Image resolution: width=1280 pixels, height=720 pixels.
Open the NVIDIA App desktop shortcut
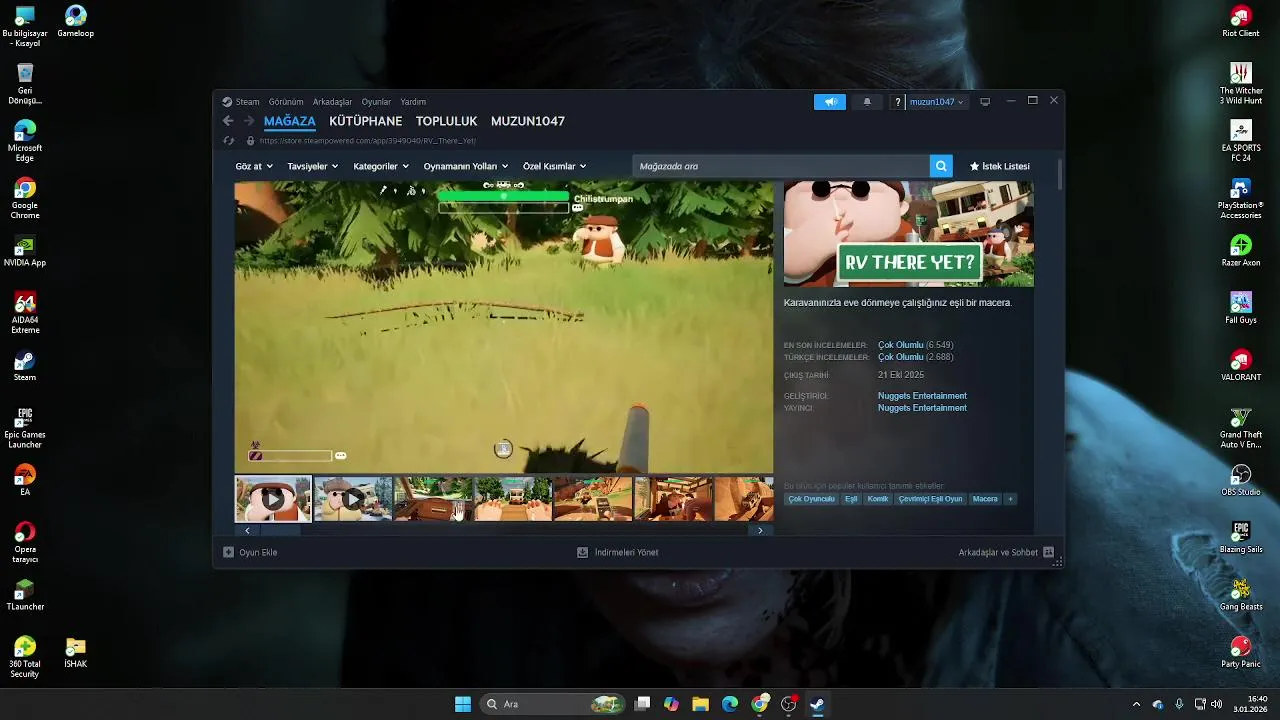[x=25, y=251]
